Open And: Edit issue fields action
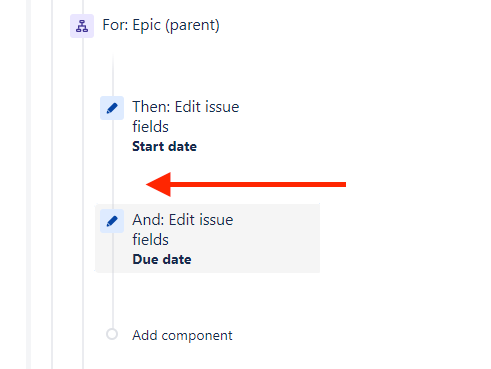This screenshot has height=369, width=491. point(183,230)
